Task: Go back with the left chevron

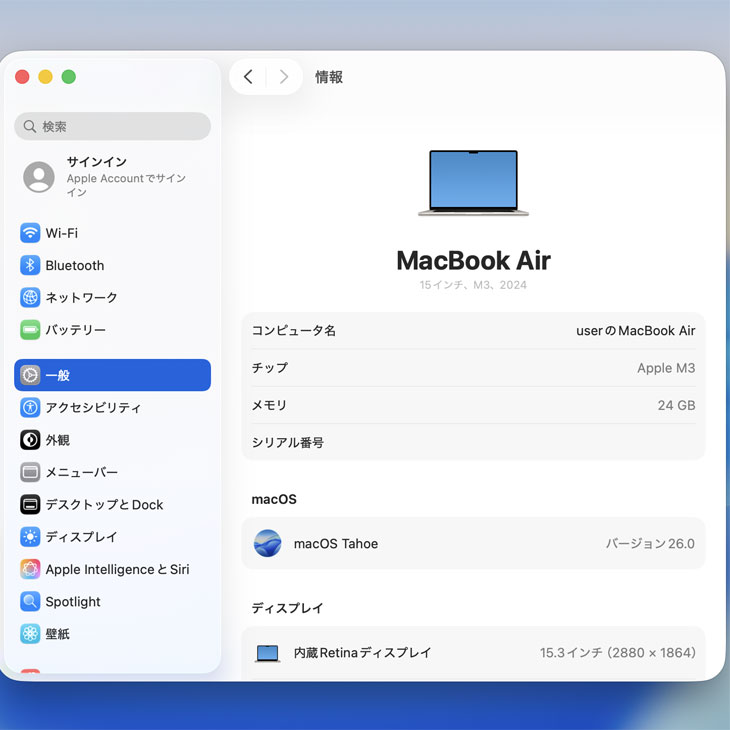Action: coord(248,77)
